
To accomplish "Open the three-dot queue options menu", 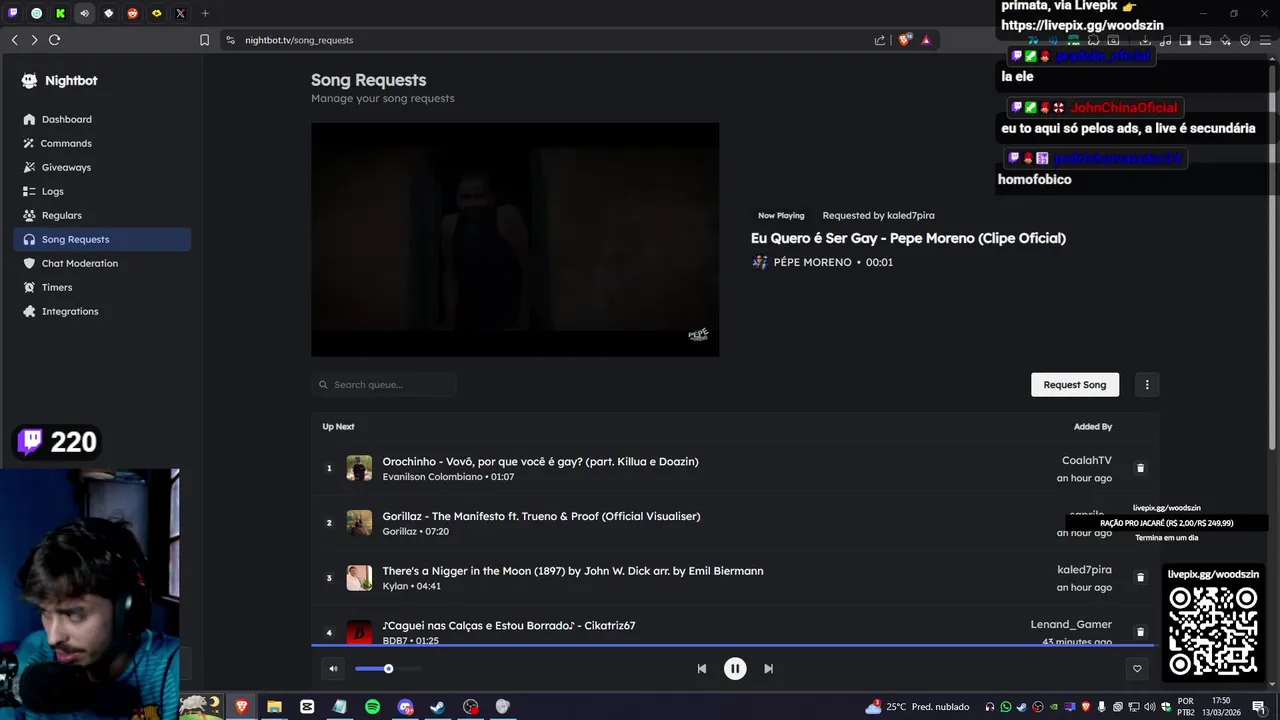I will (1147, 385).
